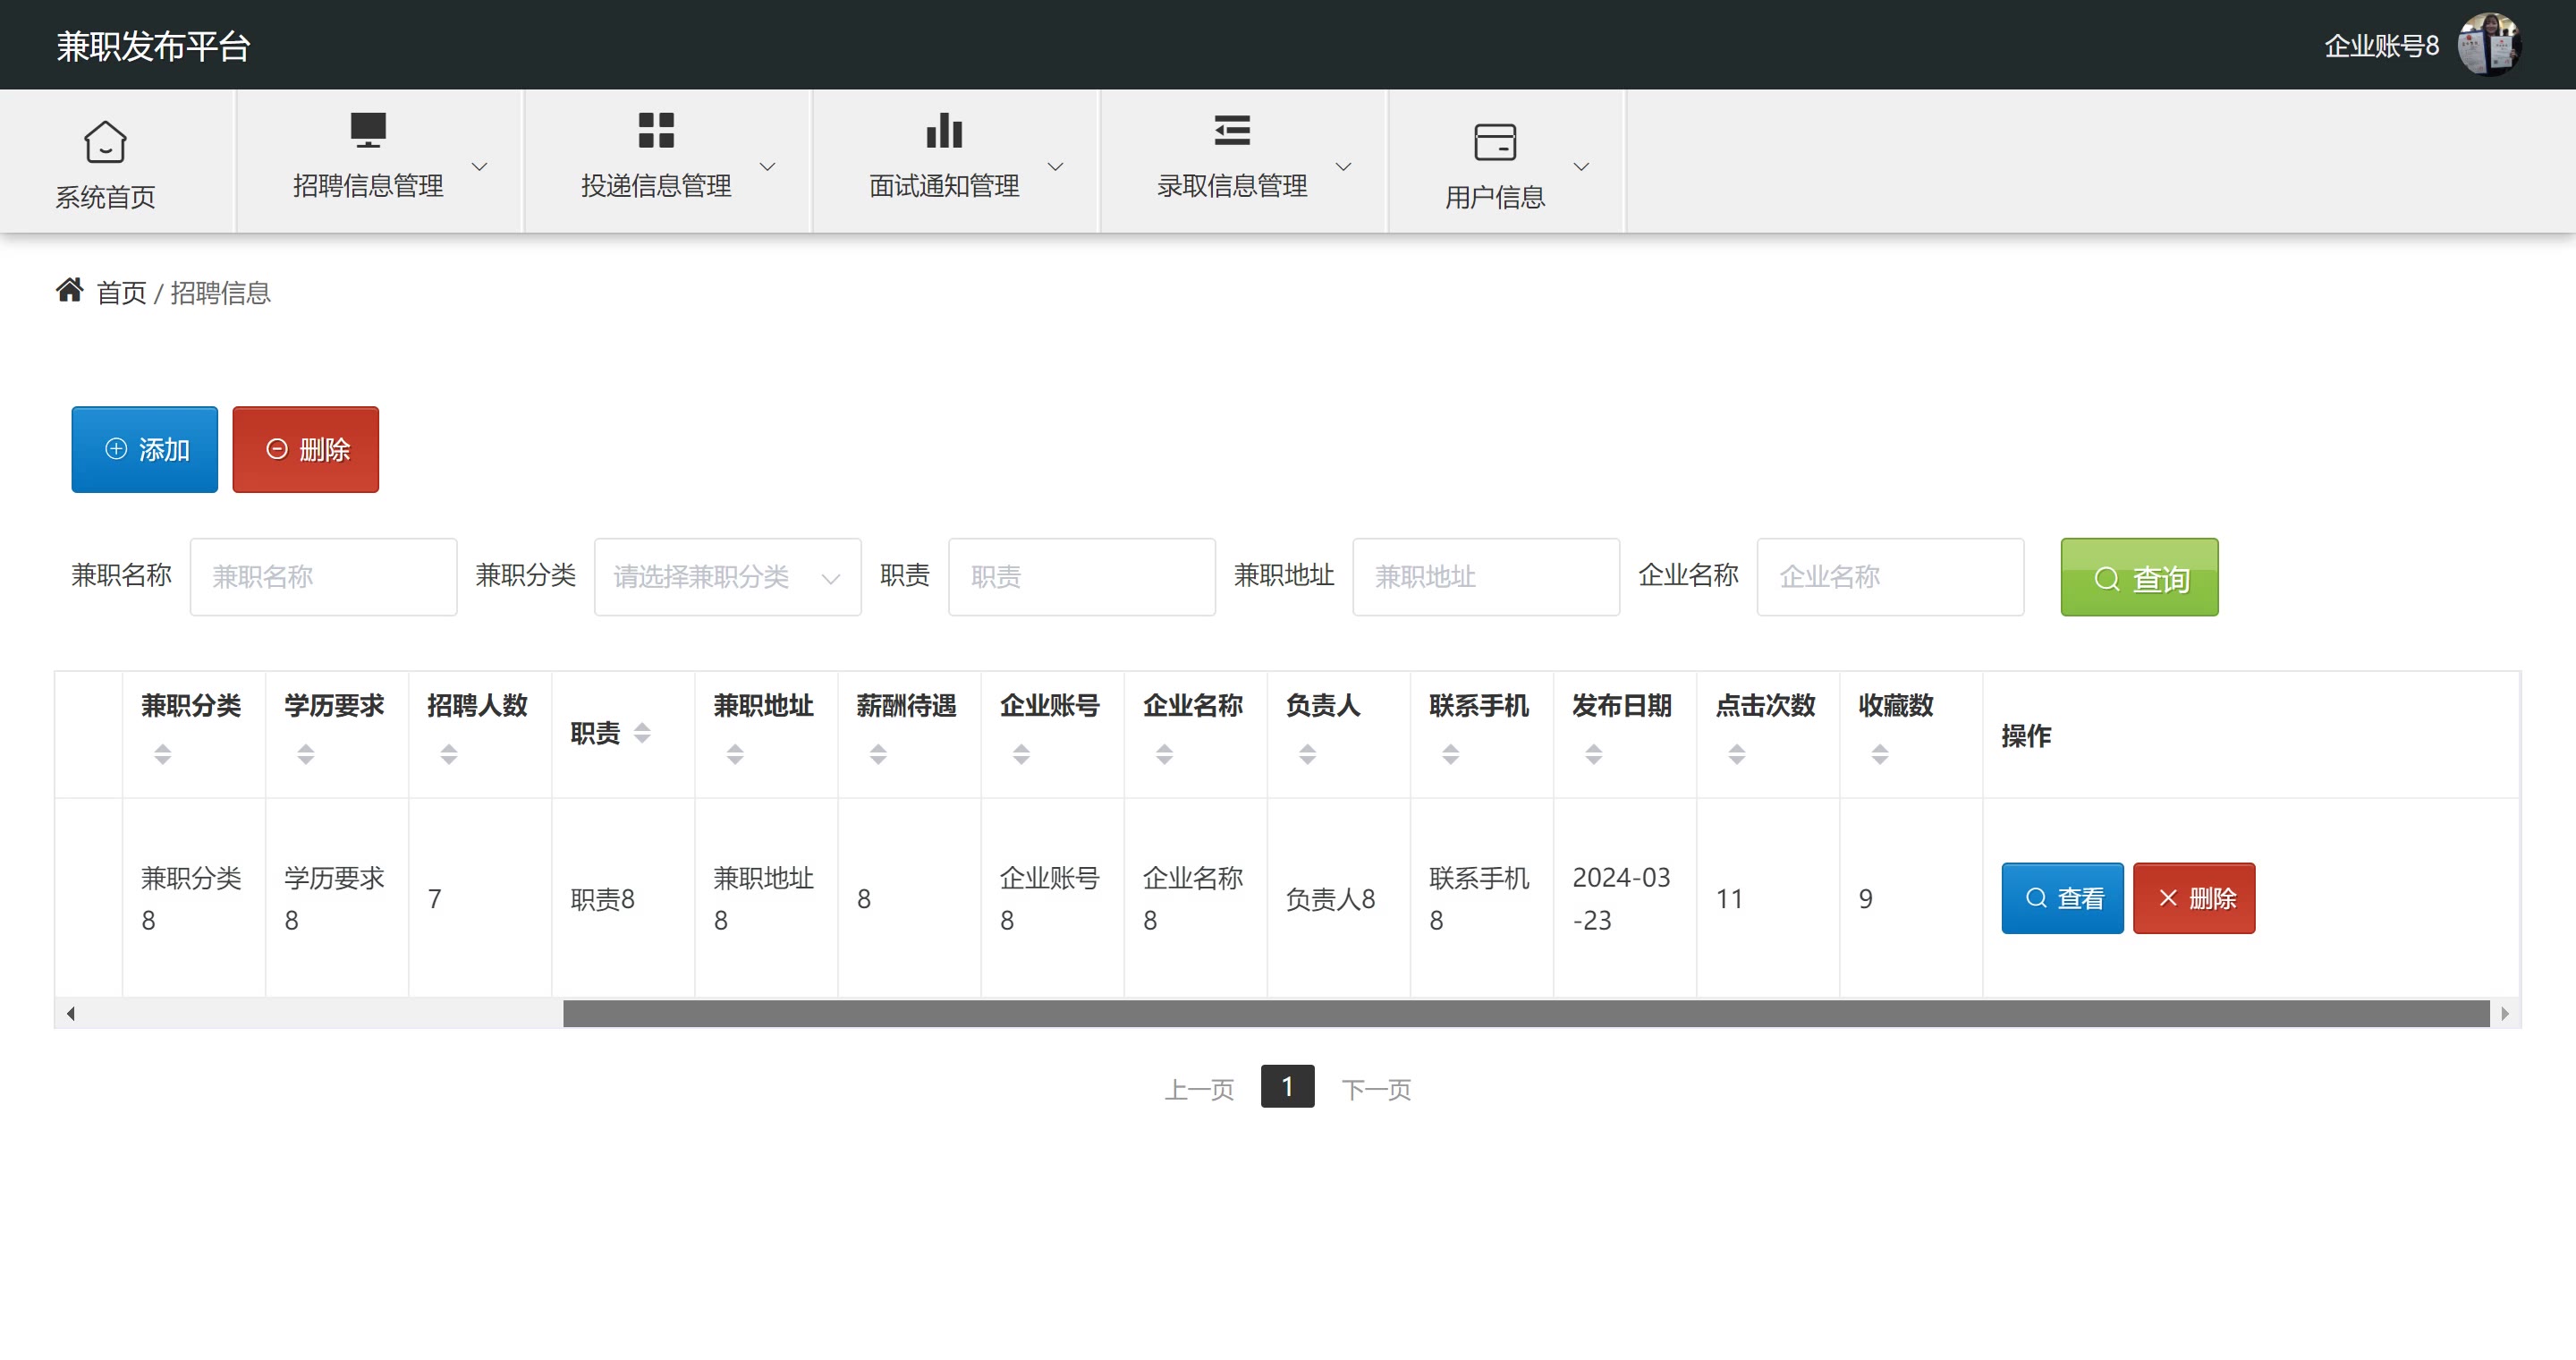2576x1360 pixels.
Task: Click the scrollbar right arrow
Action: tap(2504, 1013)
